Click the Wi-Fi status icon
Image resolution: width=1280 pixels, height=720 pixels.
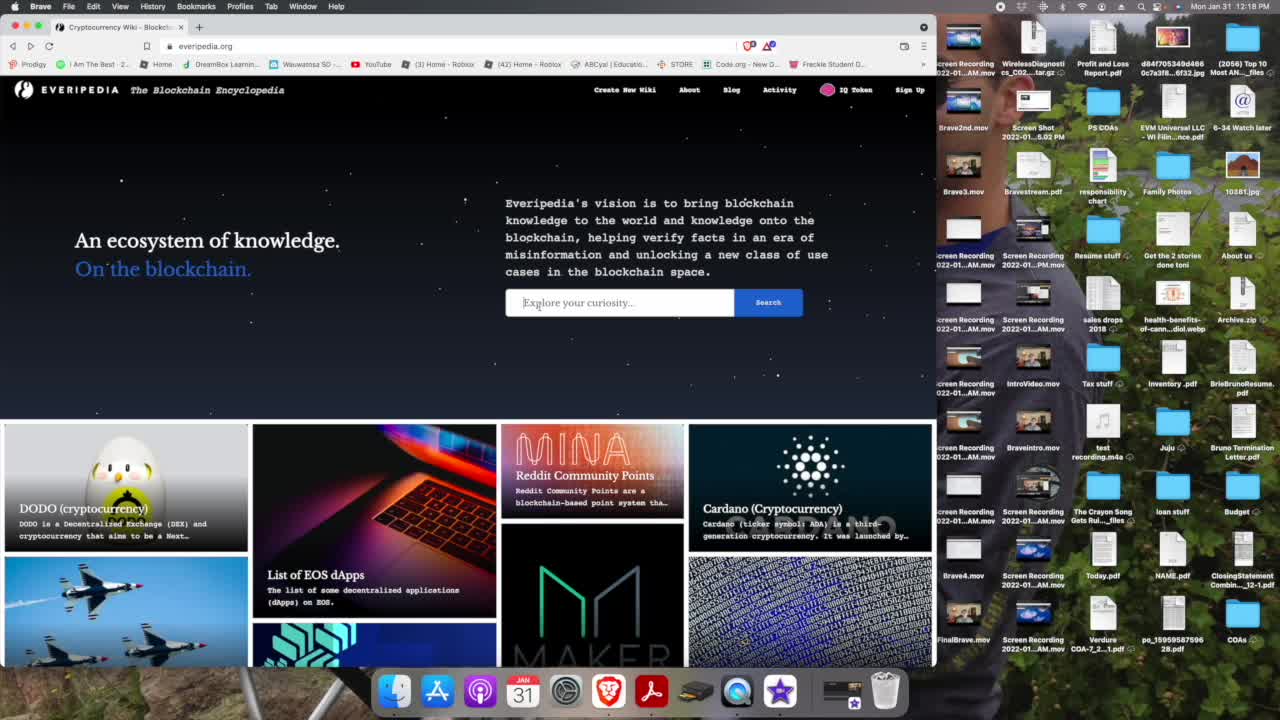[1082, 6]
